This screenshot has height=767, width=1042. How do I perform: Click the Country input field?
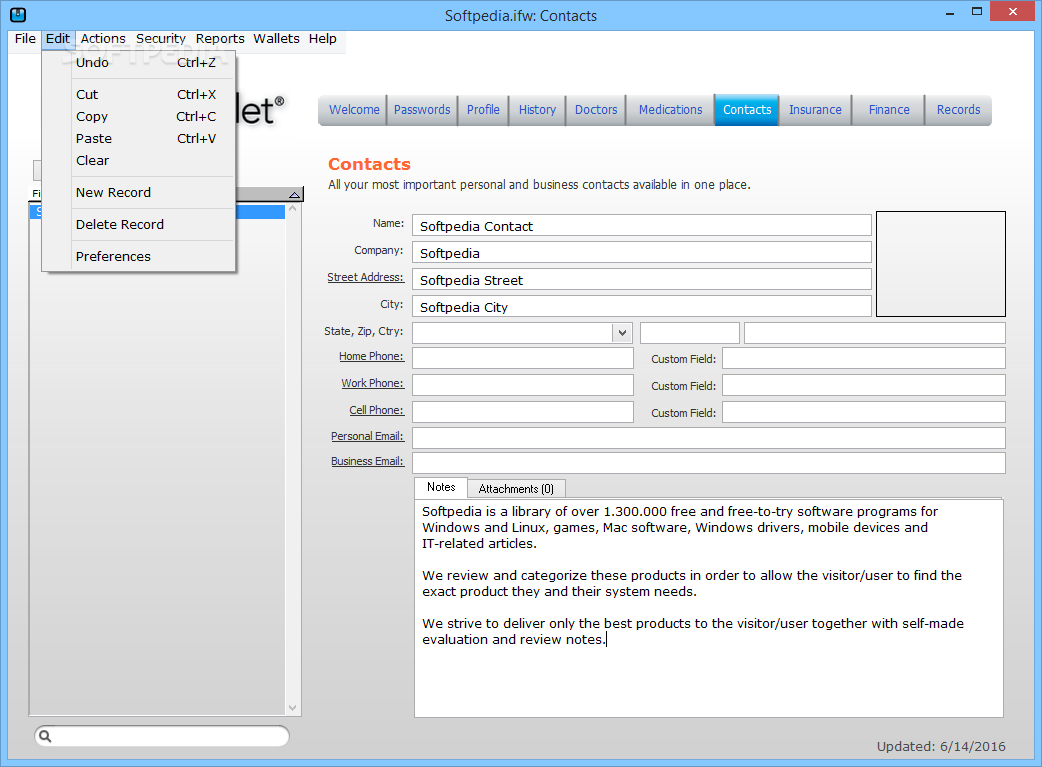(x=875, y=333)
